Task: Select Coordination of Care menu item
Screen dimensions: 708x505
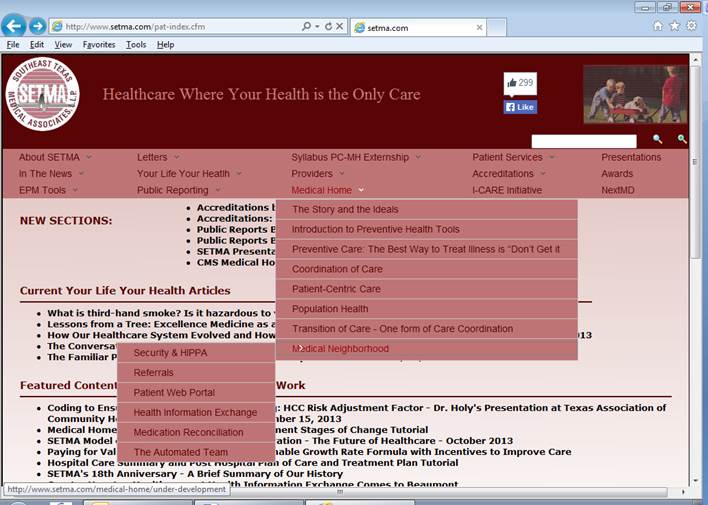Action: pyautogui.click(x=427, y=269)
